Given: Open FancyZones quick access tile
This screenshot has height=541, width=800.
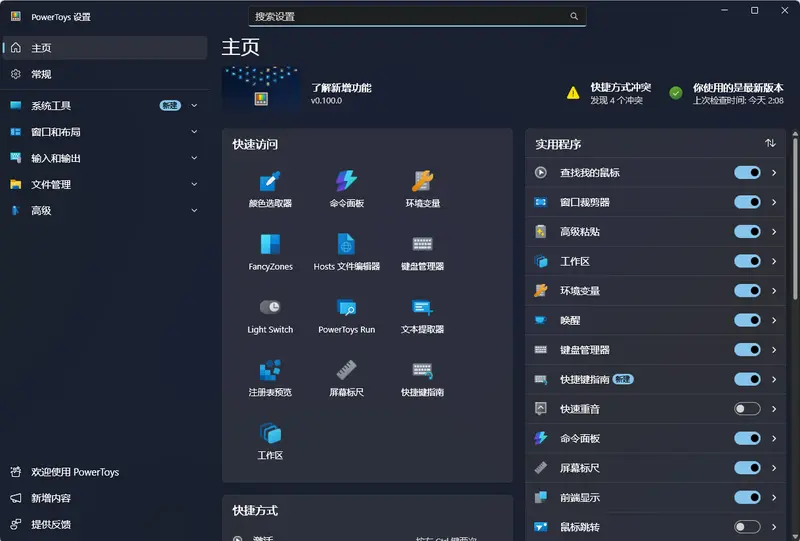Looking at the screenshot, I should coord(270,252).
